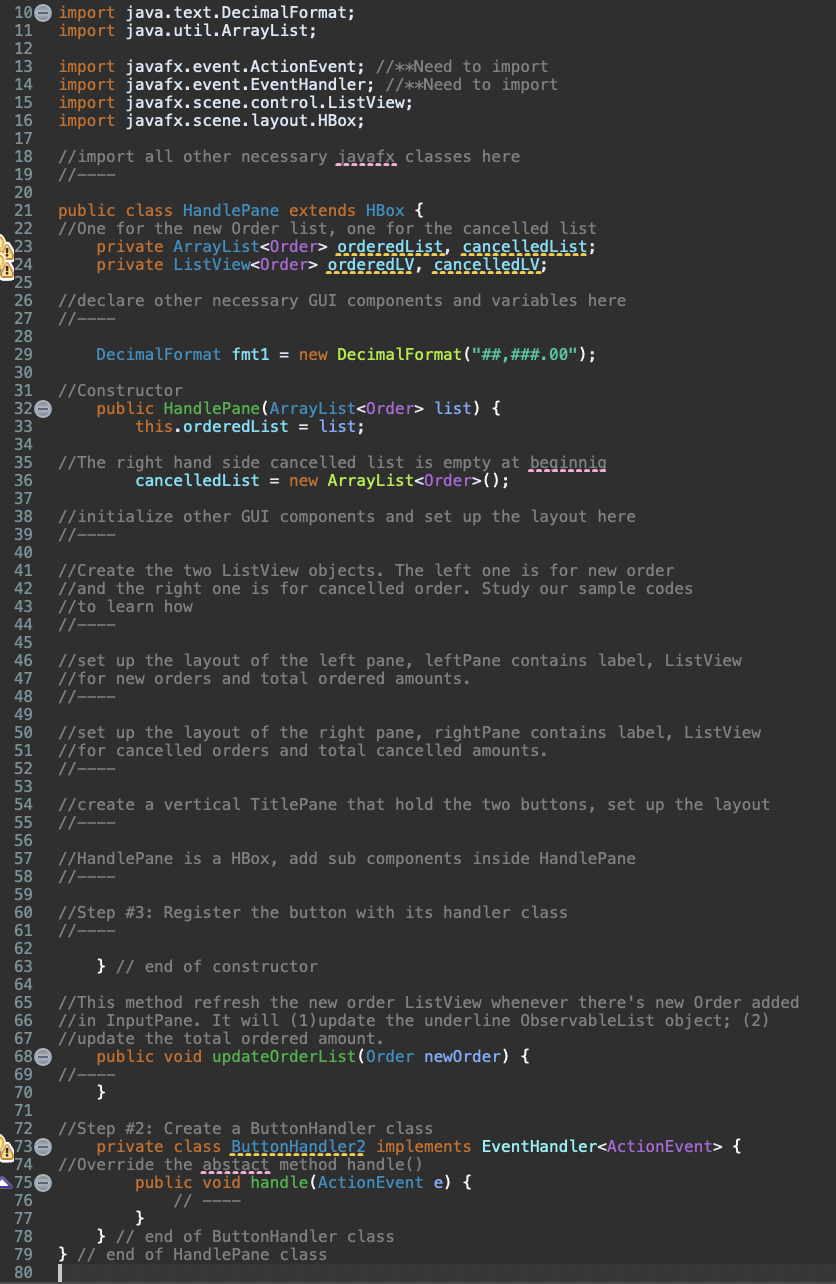
Task: Click the ButtonHandler2 class name on line 73
Action: coord(297,1146)
